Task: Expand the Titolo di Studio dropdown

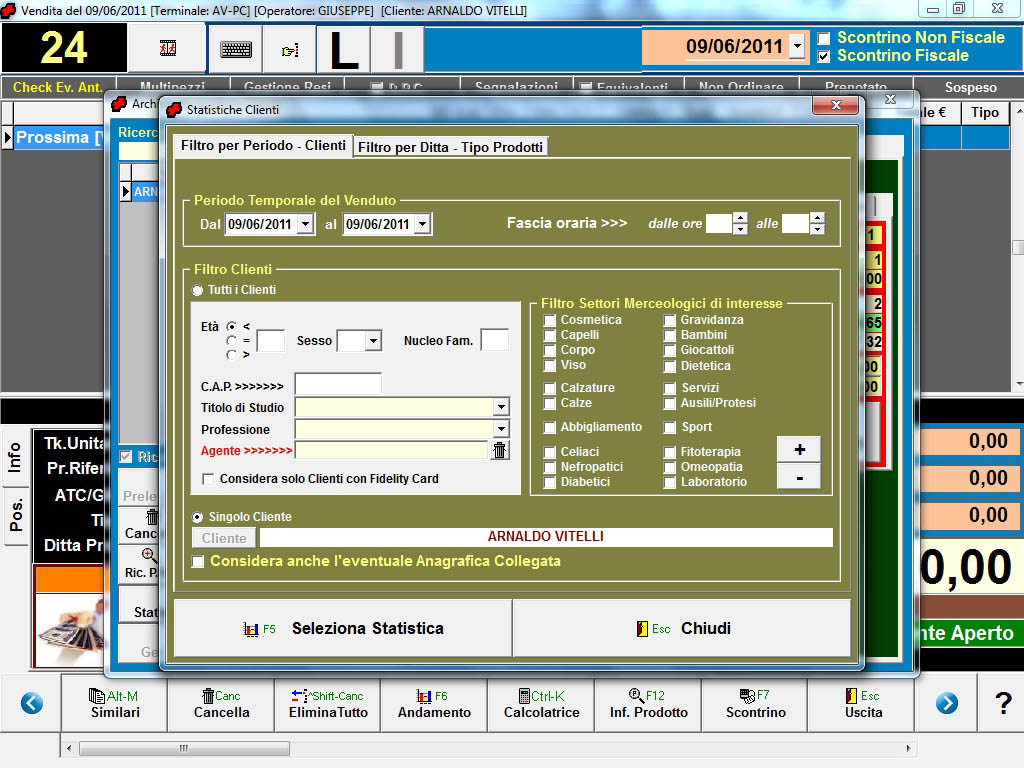Action: tap(501, 407)
